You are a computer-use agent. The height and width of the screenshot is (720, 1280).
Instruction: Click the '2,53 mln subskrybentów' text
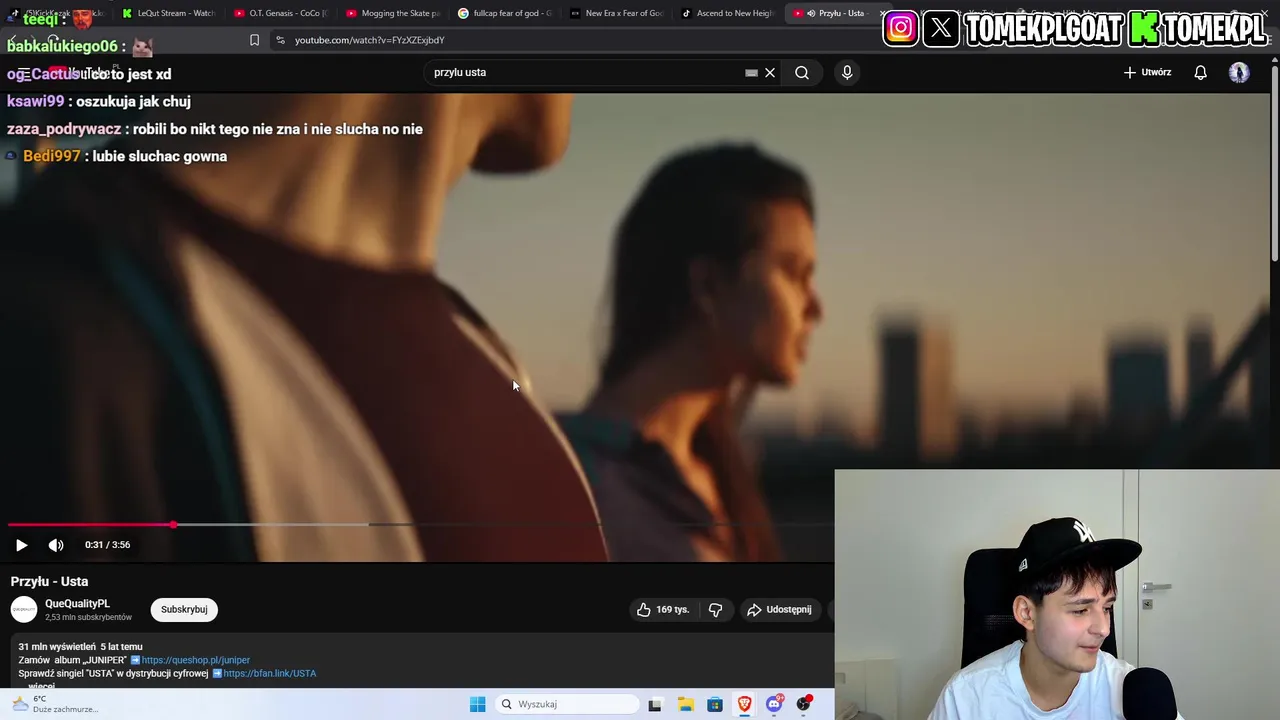(88, 617)
